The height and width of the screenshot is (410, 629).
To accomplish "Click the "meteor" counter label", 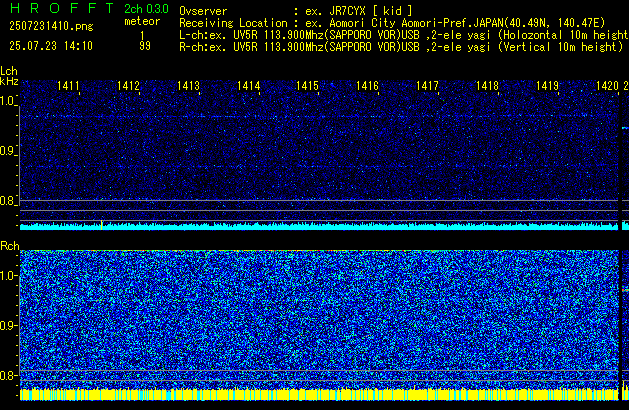I will pyautogui.click(x=142, y=21).
